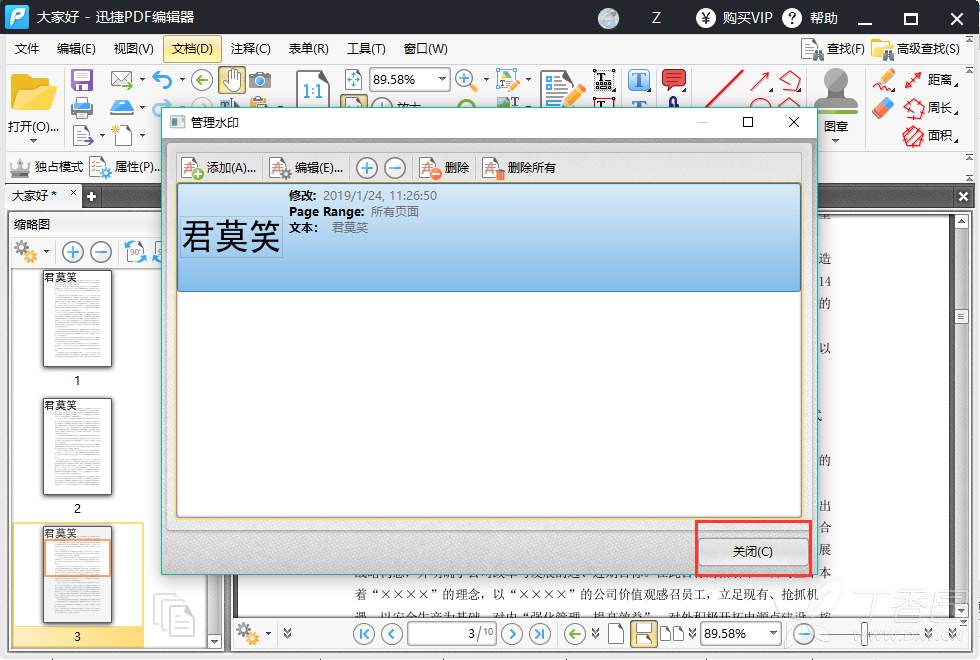Click 添加(A)... to add watermark
The image size is (980, 660).
pos(219,168)
